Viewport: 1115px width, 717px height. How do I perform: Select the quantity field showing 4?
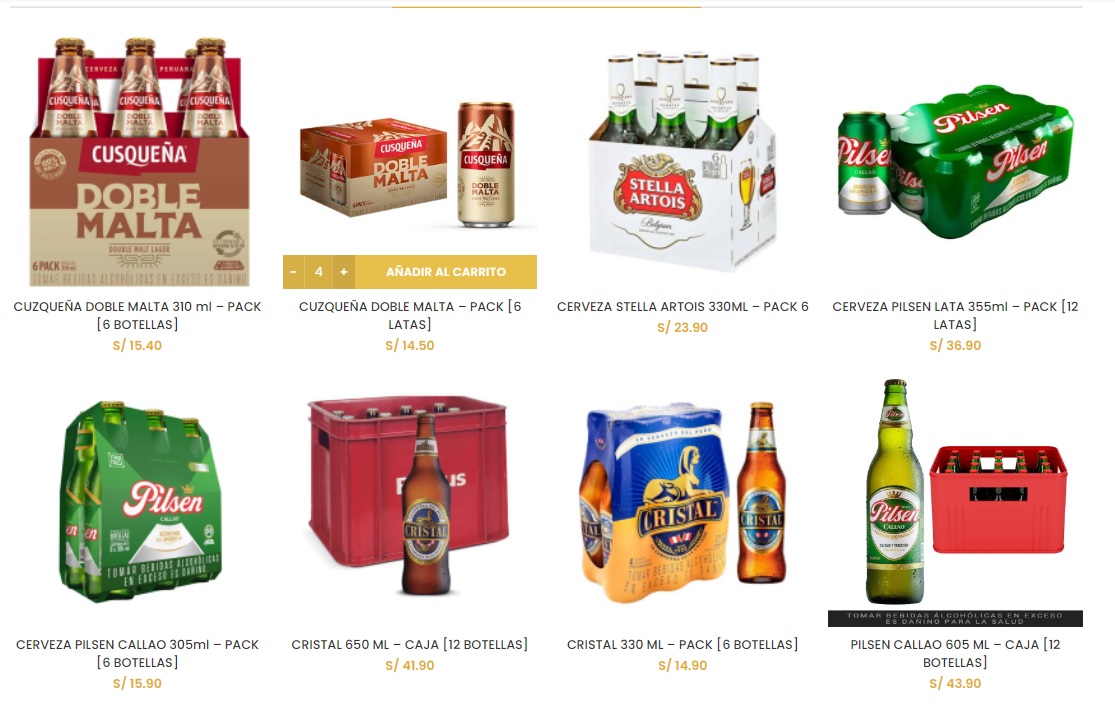[x=319, y=272]
